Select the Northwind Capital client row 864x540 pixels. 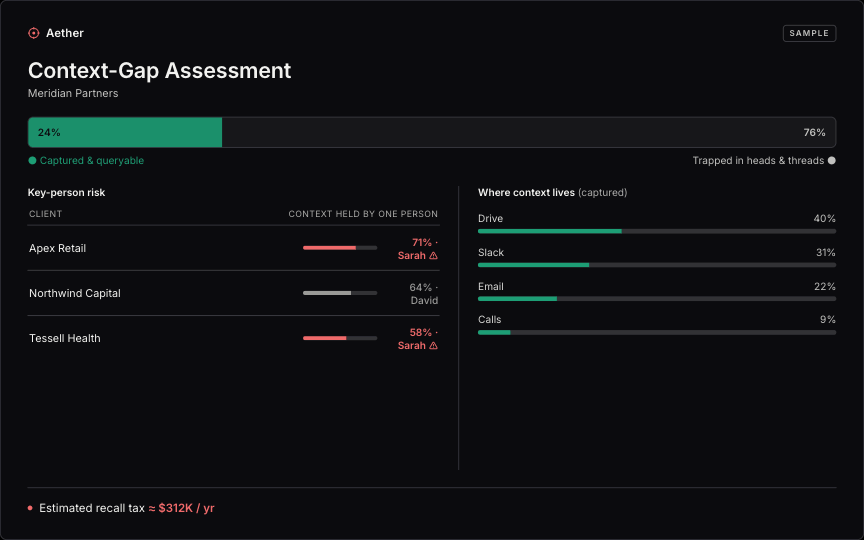click(234, 293)
